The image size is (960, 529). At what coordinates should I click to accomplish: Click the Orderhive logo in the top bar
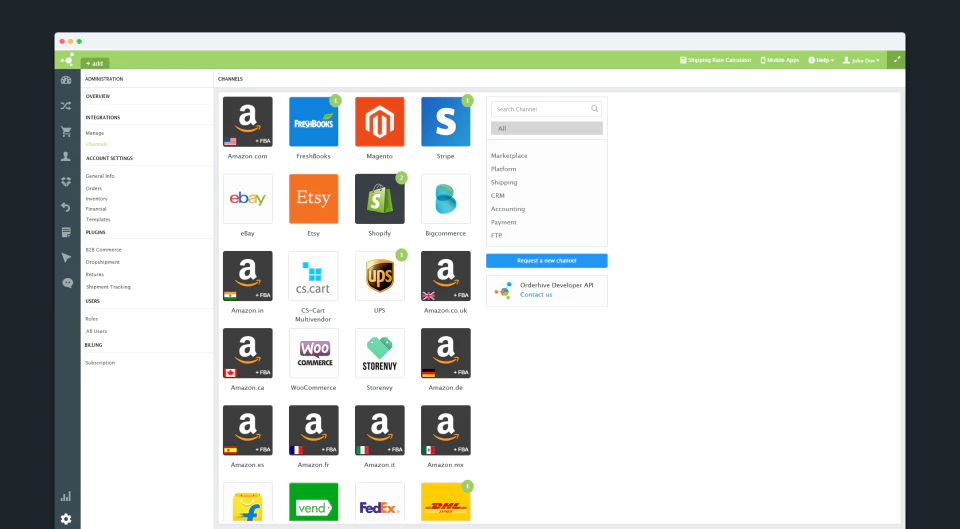tap(67, 59)
